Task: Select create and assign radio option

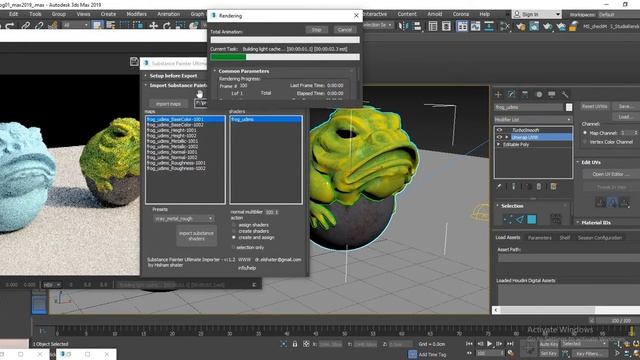Action: pos(234,237)
